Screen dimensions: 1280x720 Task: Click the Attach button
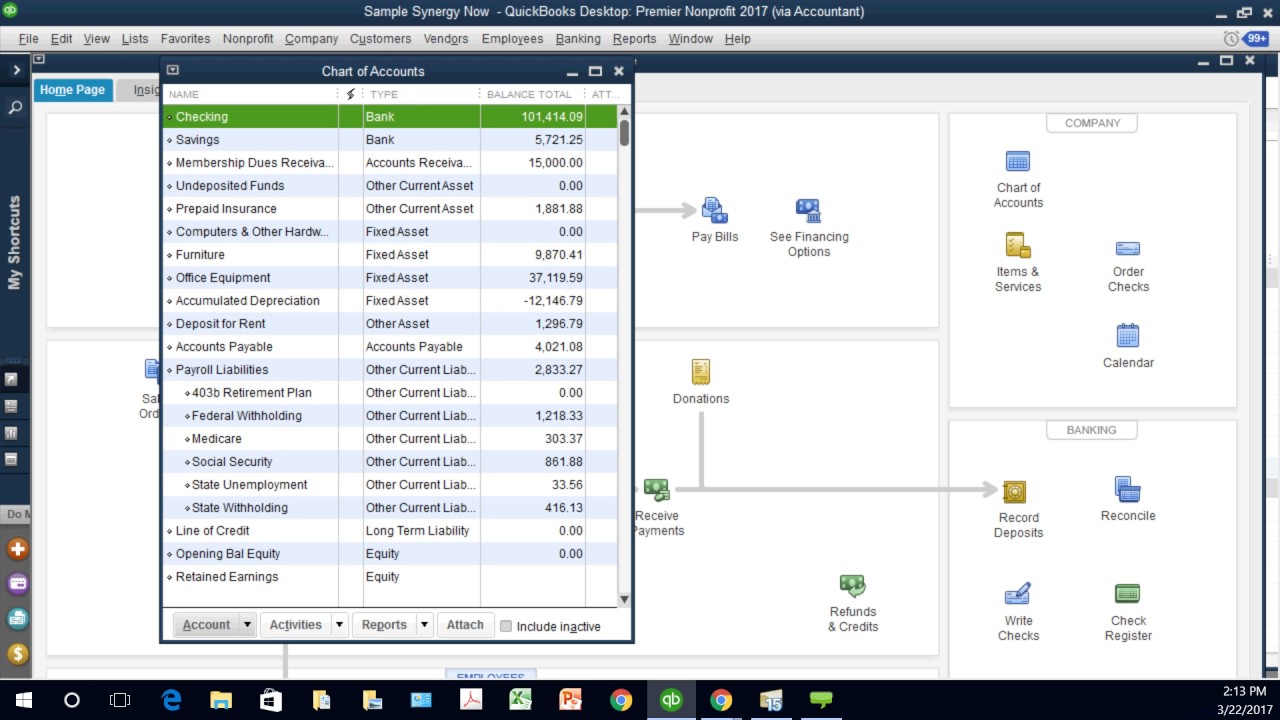point(465,625)
